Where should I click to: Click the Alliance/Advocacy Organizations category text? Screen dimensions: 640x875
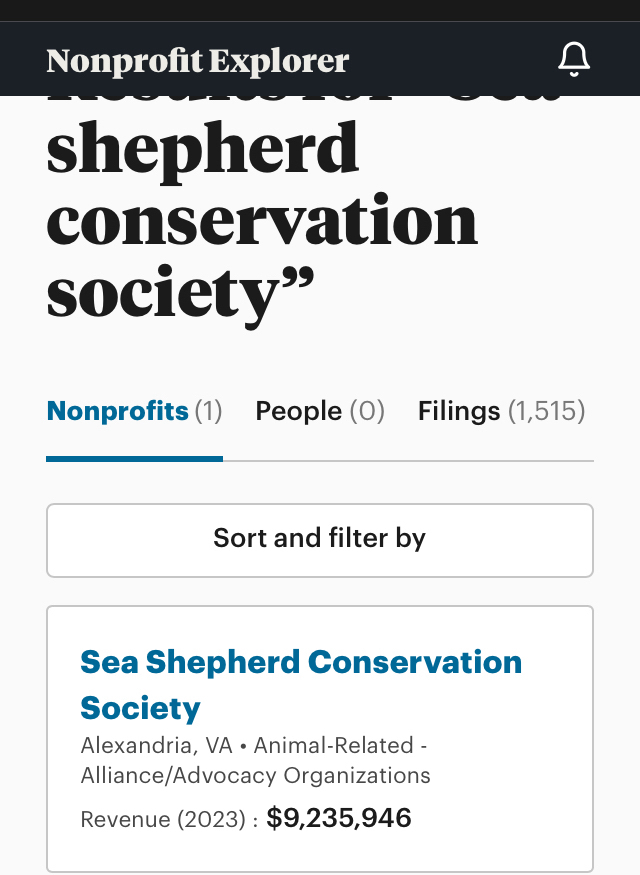click(256, 776)
